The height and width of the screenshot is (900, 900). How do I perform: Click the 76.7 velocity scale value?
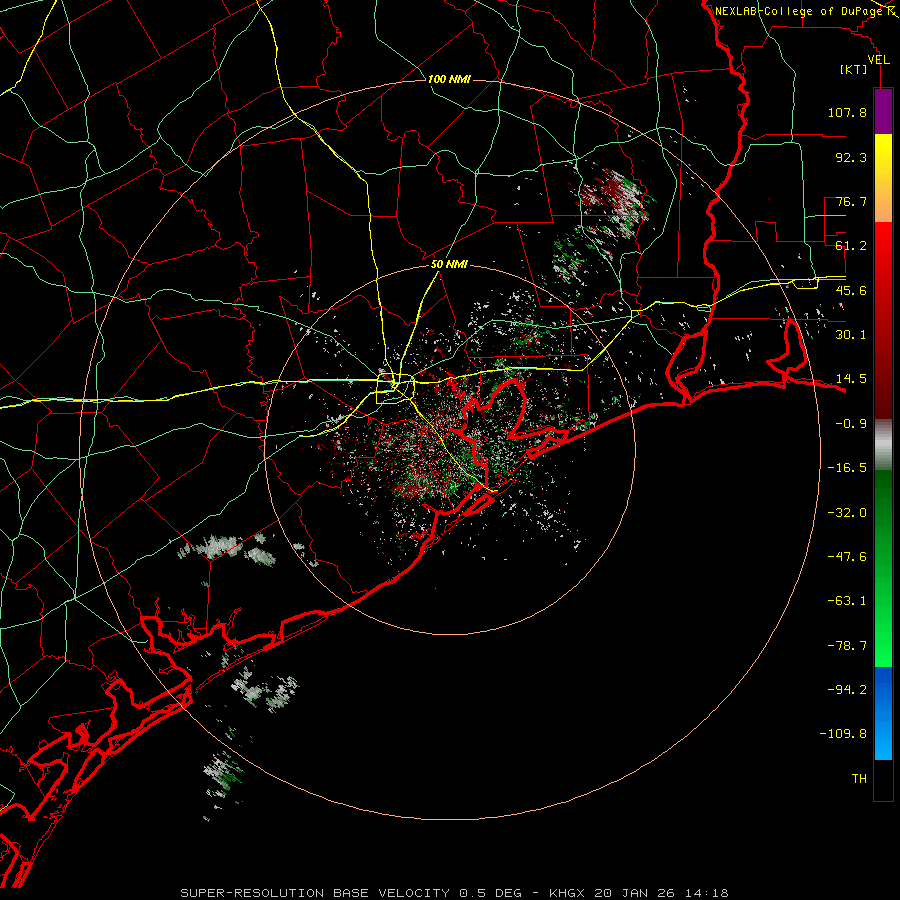click(x=851, y=201)
